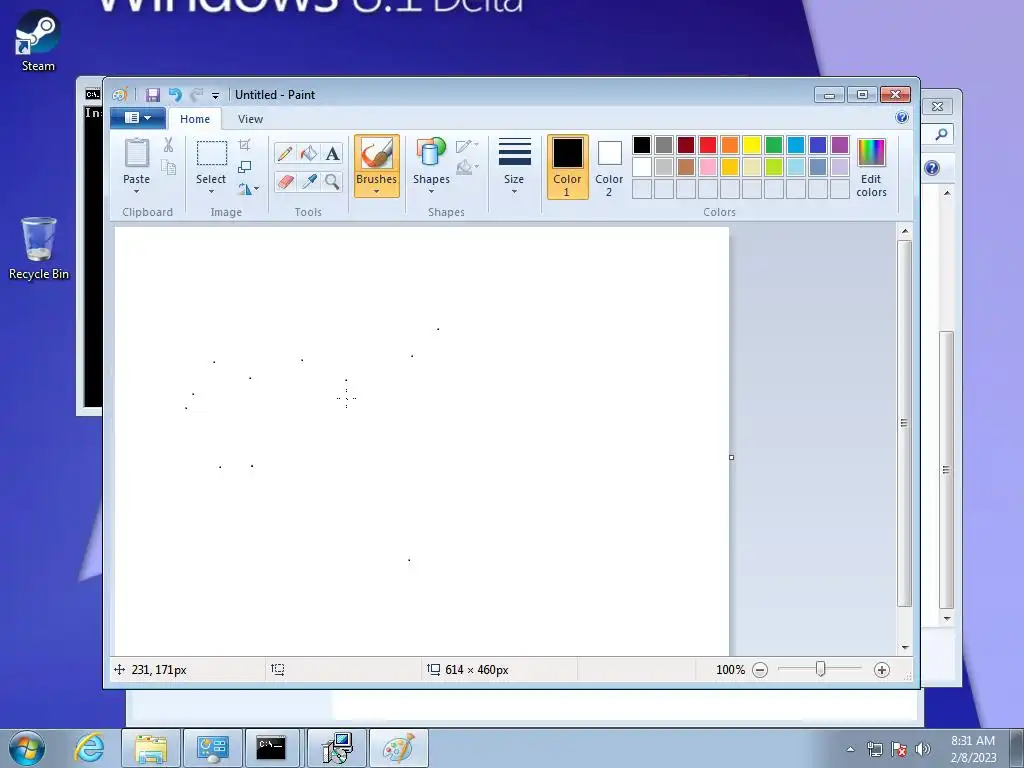
Task: Select the Magnifier tool
Action: click(x=332, y=182)
